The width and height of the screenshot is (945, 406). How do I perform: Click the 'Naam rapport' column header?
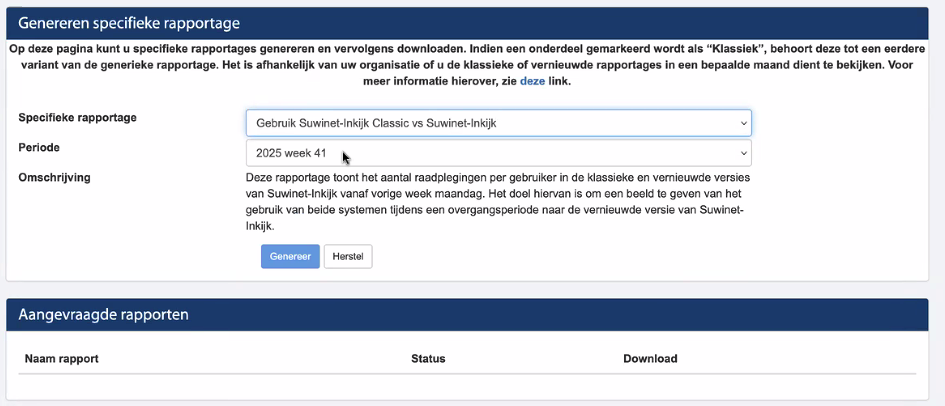[x=61, y=359]
